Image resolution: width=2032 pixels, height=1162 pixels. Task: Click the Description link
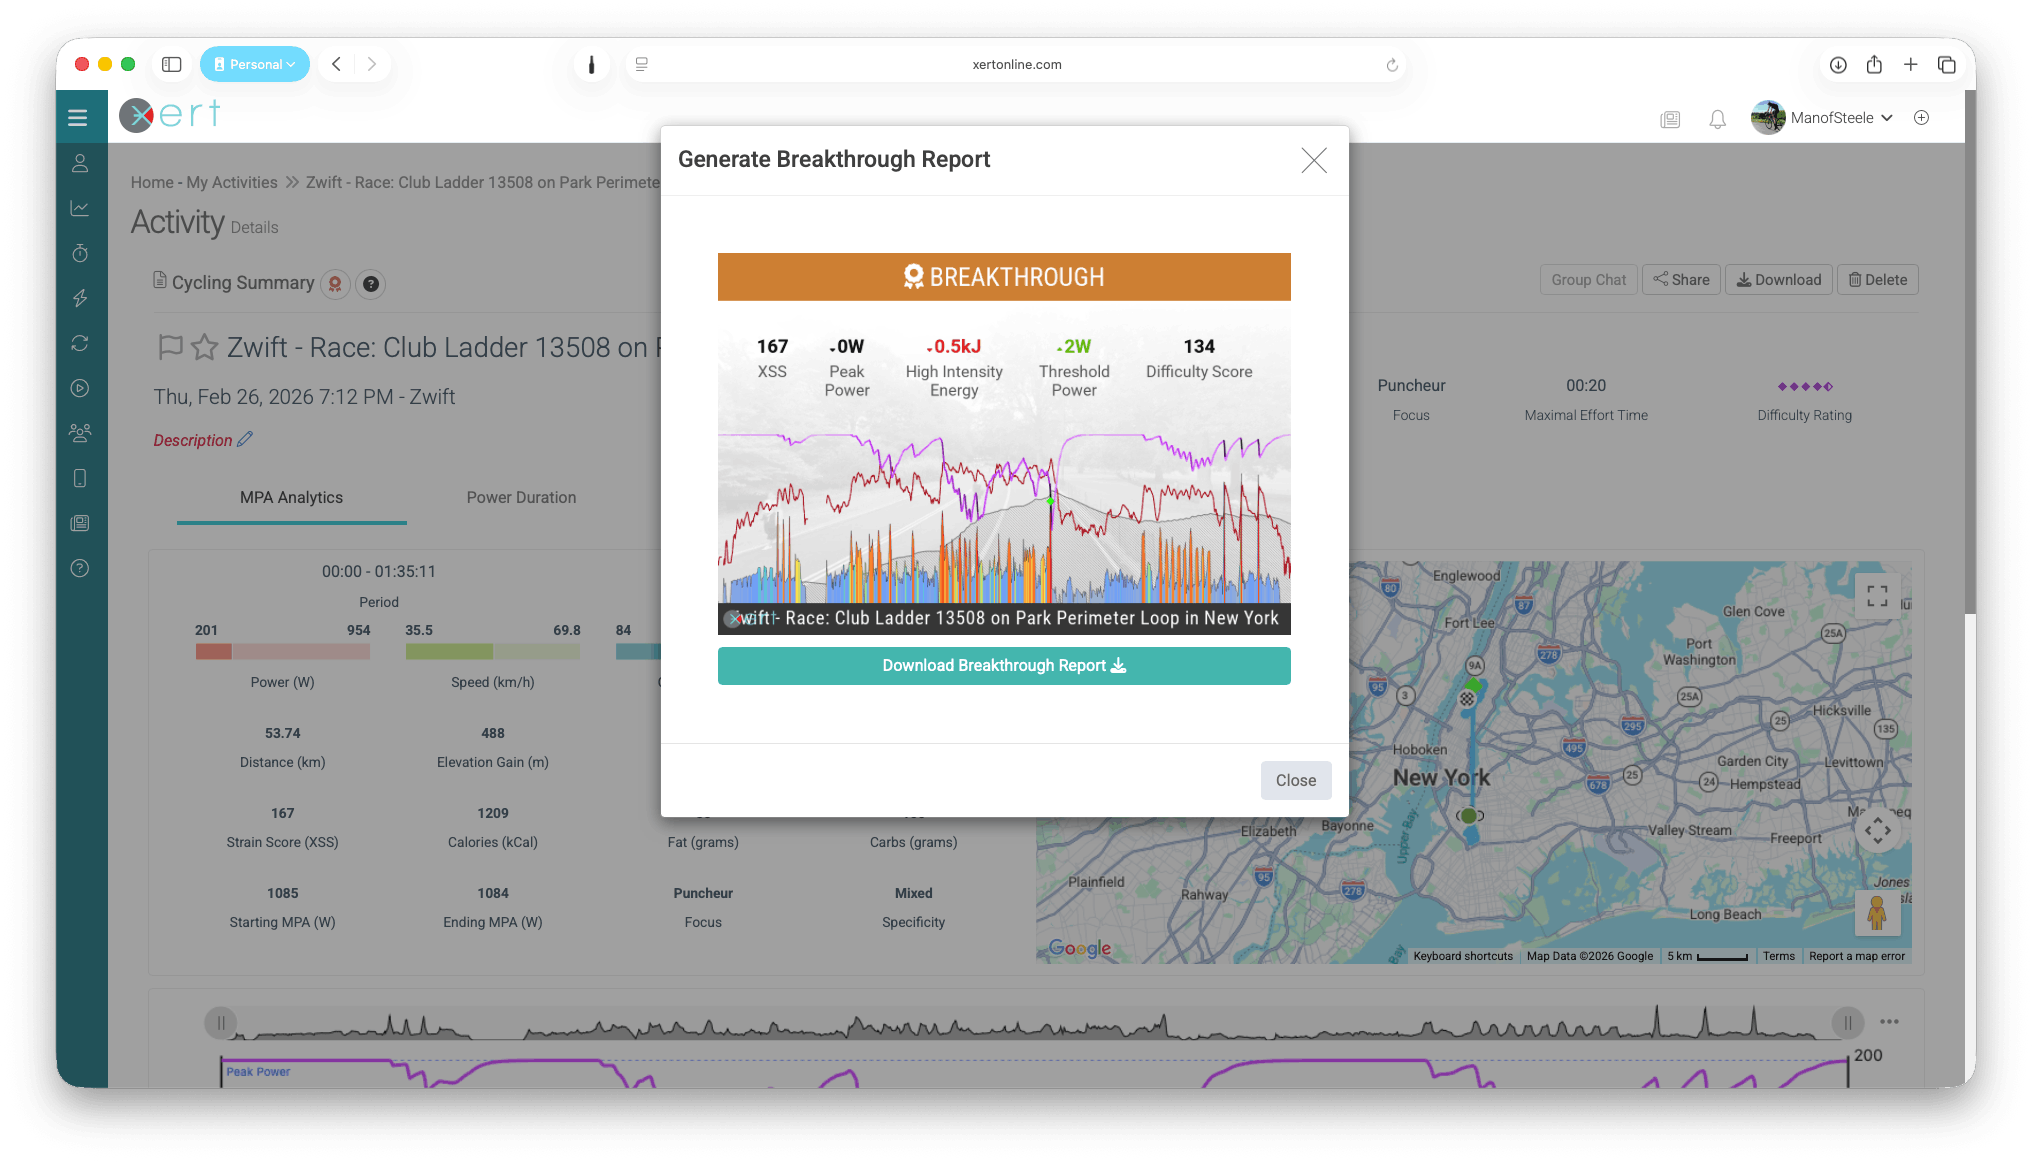coord(193,440)
